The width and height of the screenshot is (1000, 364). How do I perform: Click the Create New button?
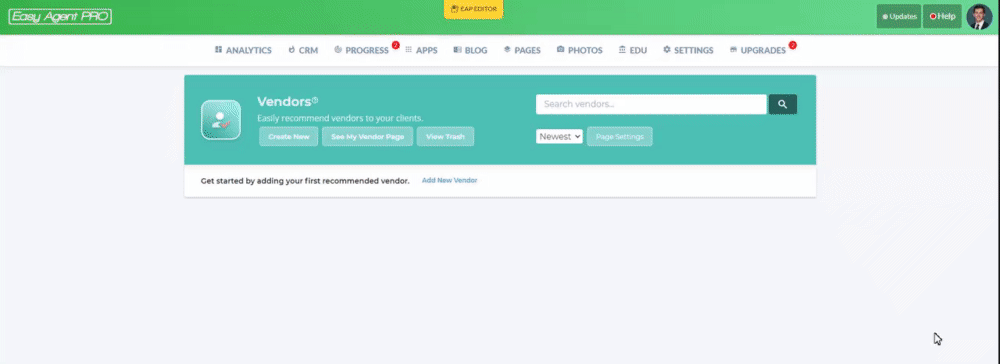(x=288, y=136)
